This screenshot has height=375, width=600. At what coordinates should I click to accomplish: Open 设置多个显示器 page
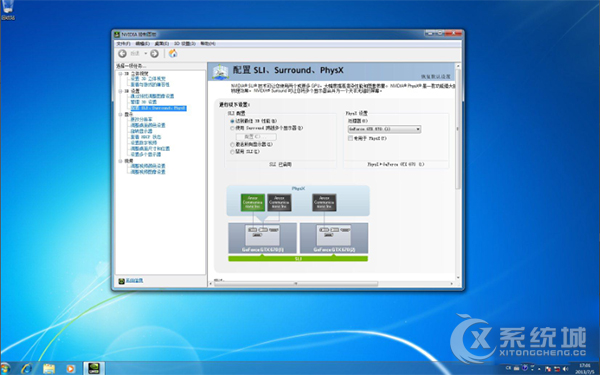[146, 155]
